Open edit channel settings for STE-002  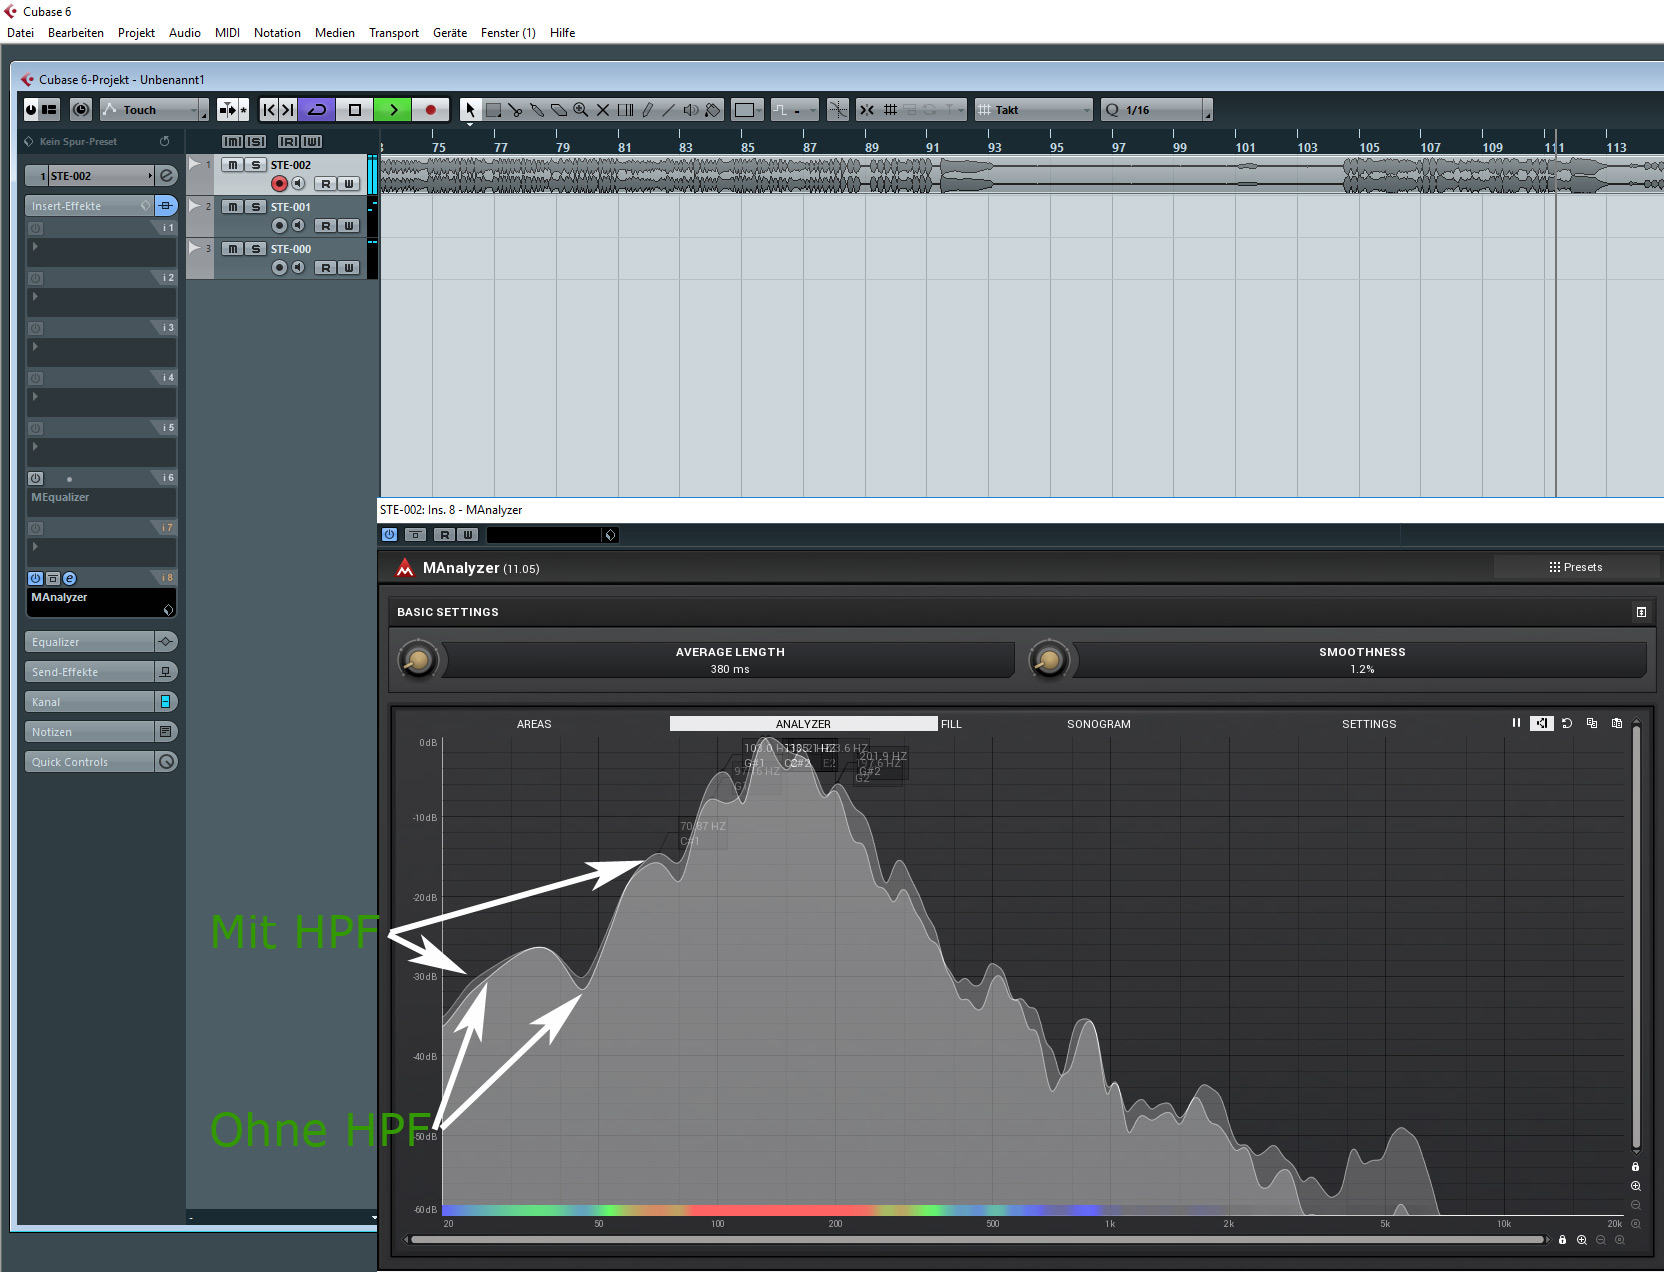click(167, 176)
